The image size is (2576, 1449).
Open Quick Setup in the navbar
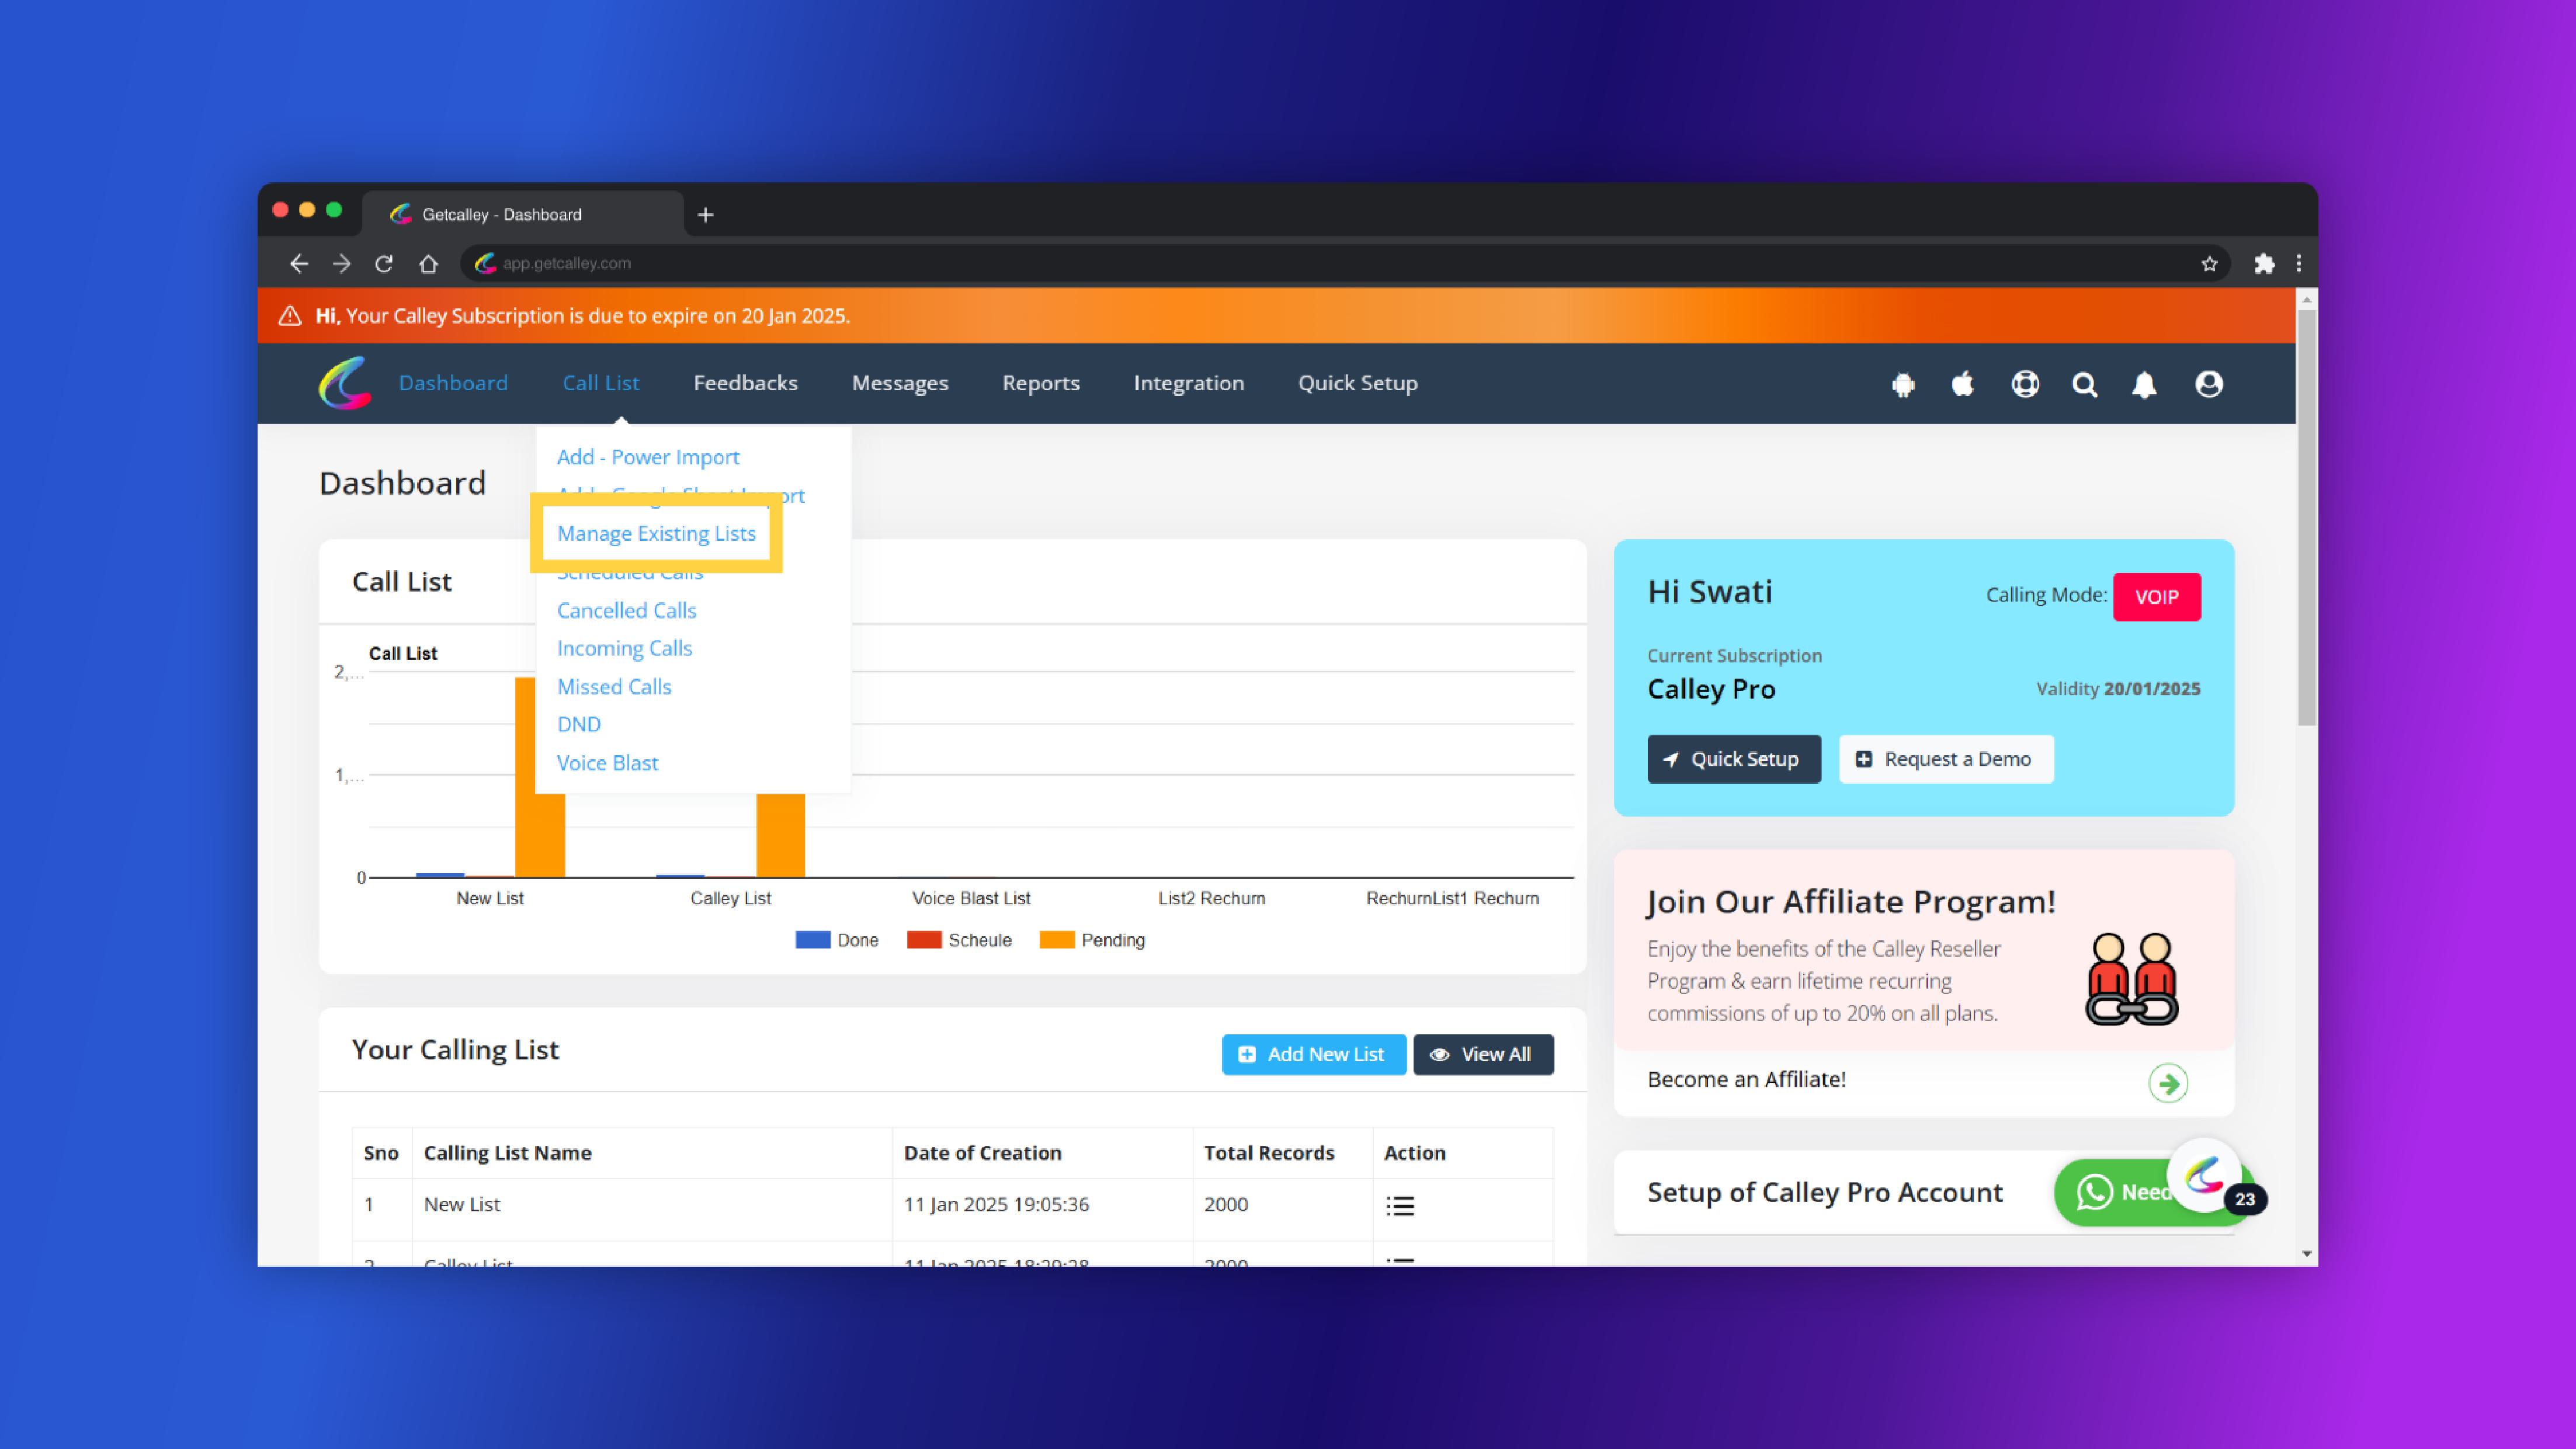pos(1358,383)
